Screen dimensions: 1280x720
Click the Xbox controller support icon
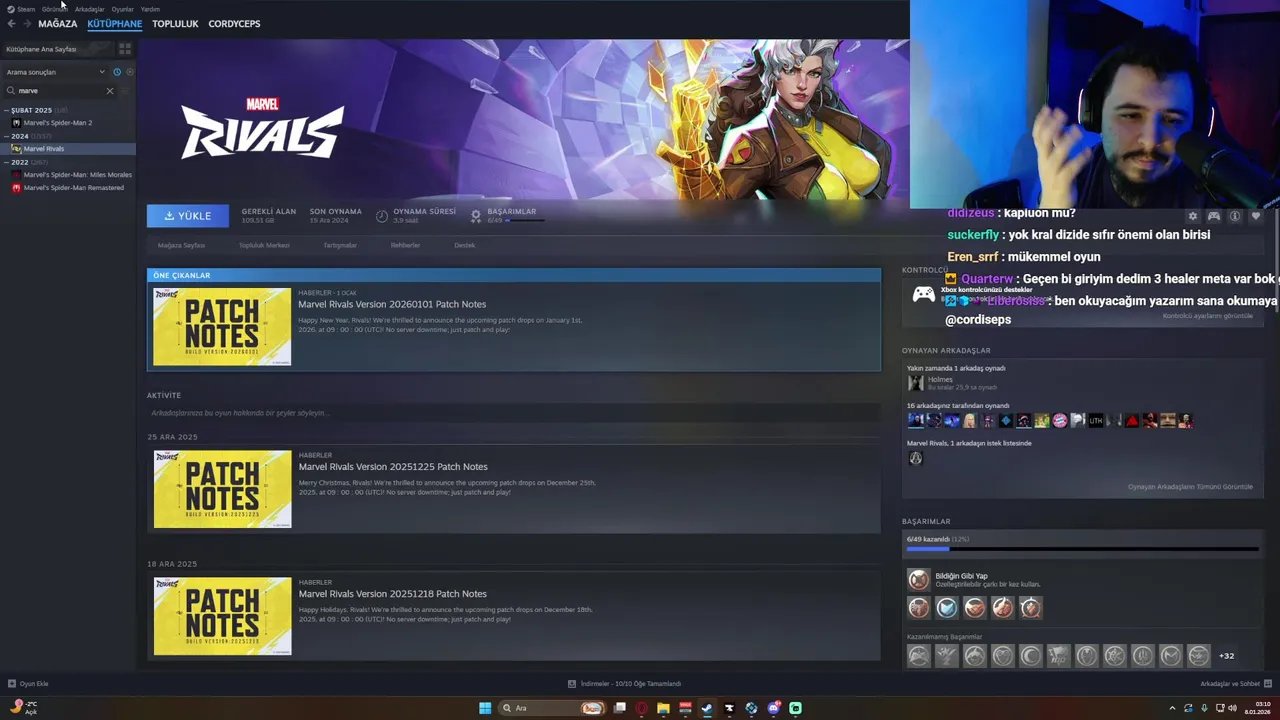pos(923,294)
